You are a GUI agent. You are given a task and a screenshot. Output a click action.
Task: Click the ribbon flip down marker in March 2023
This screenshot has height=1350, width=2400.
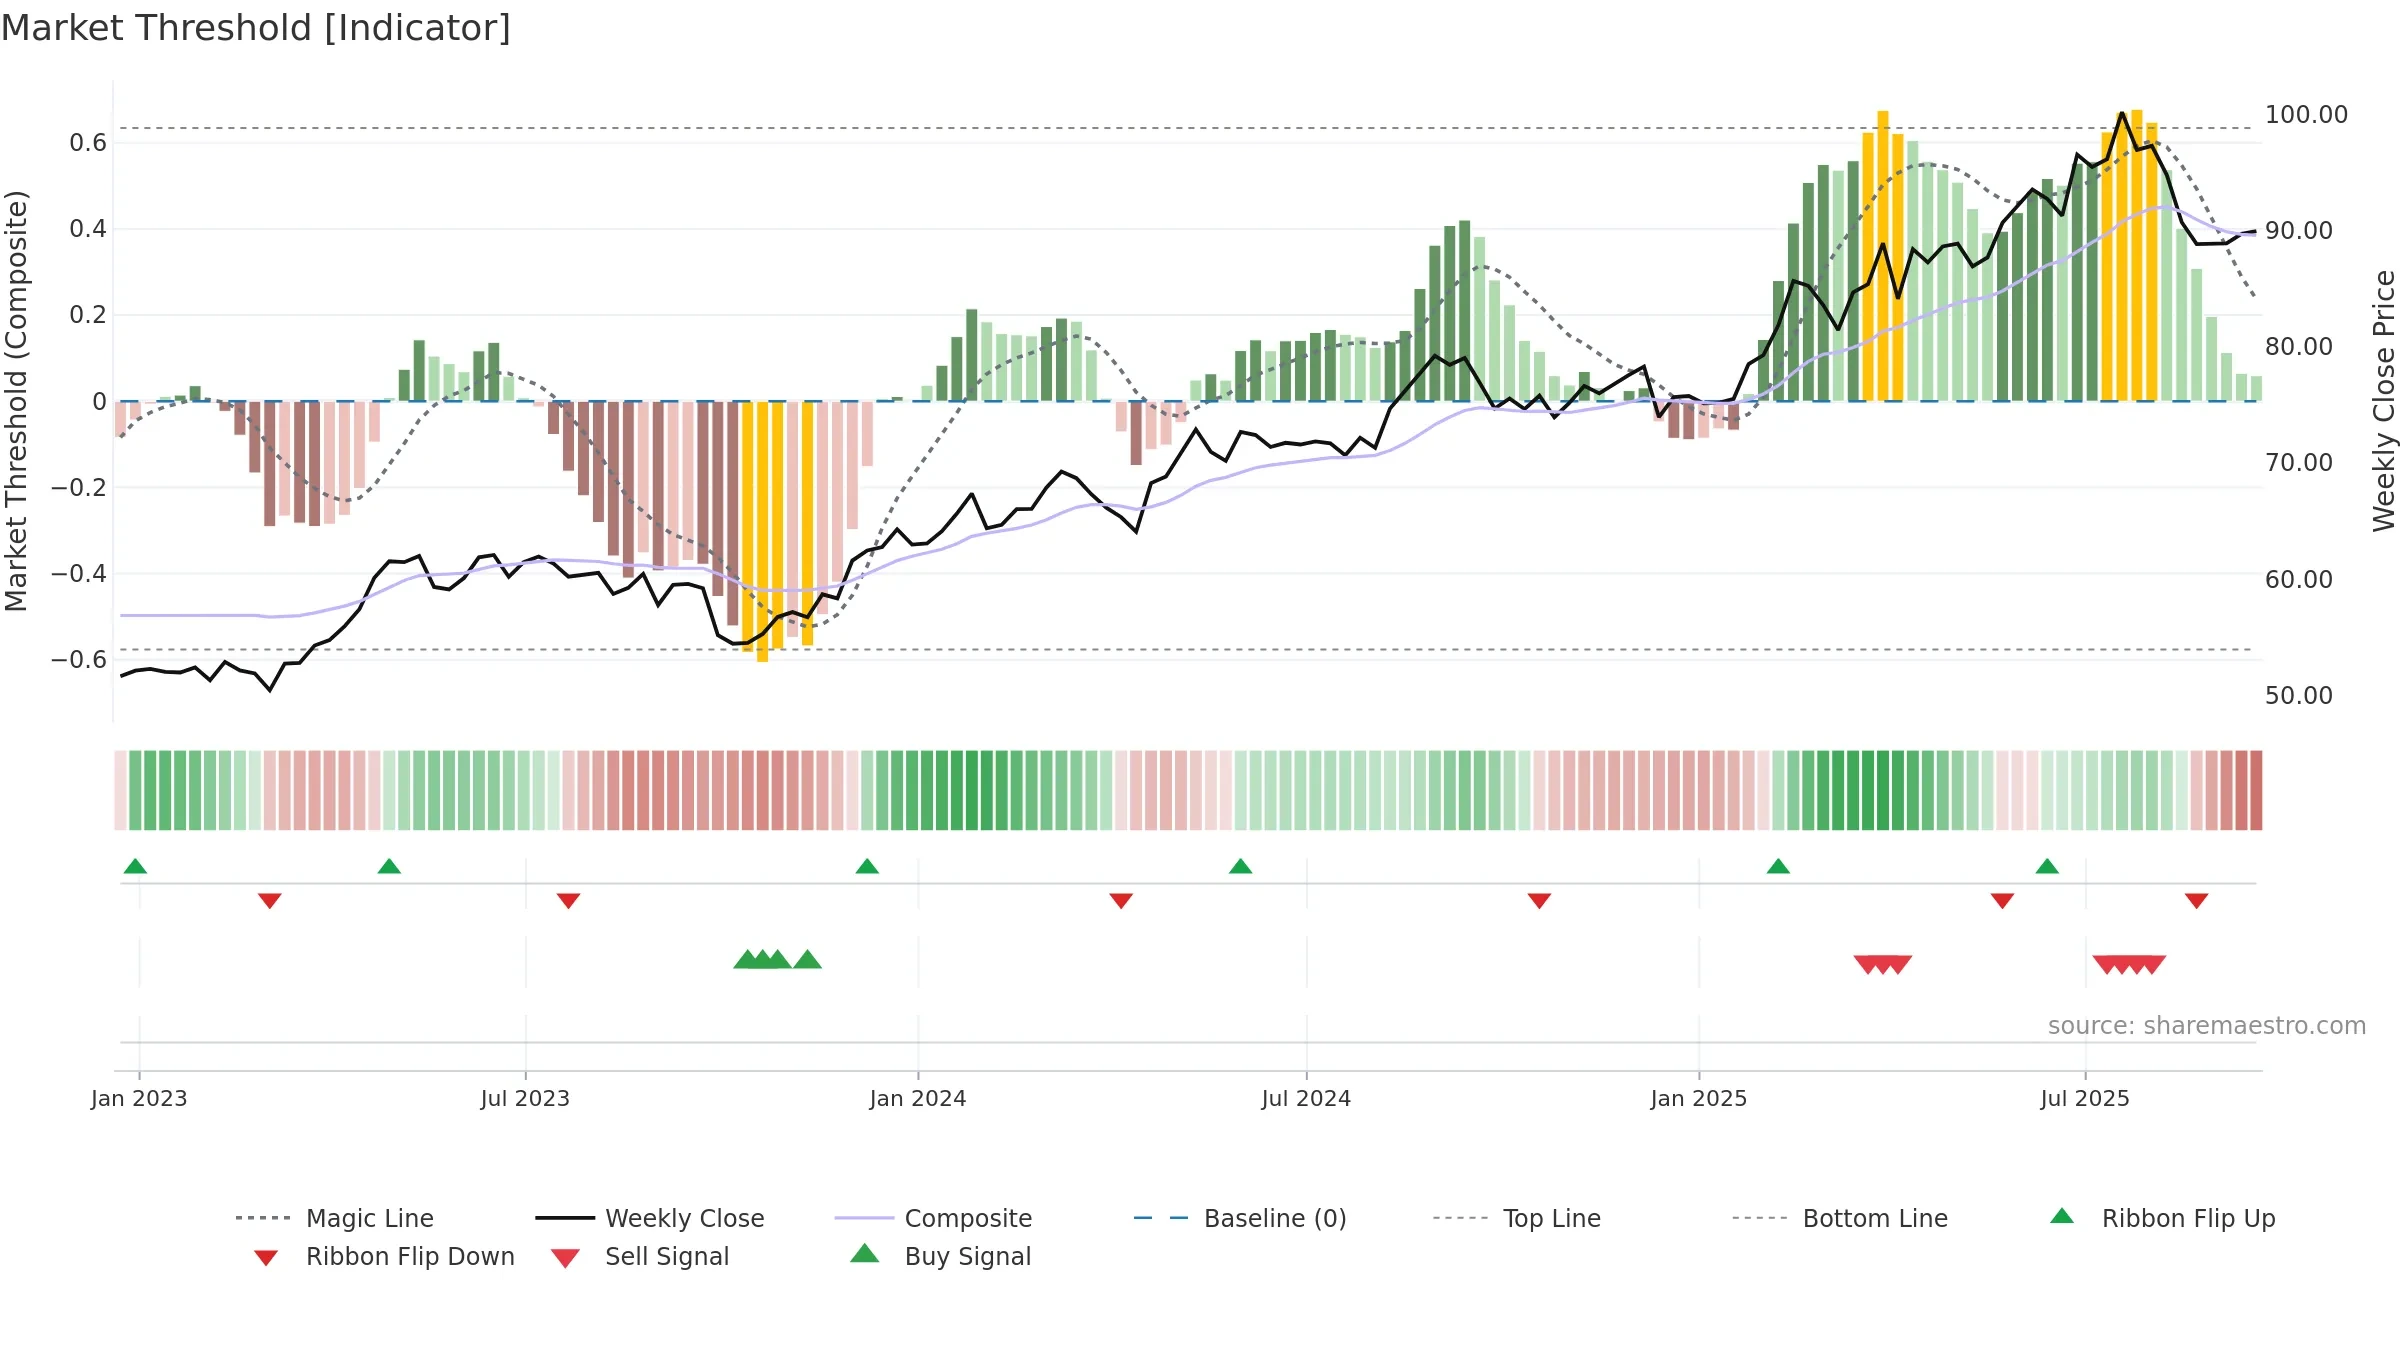(270, 901)
